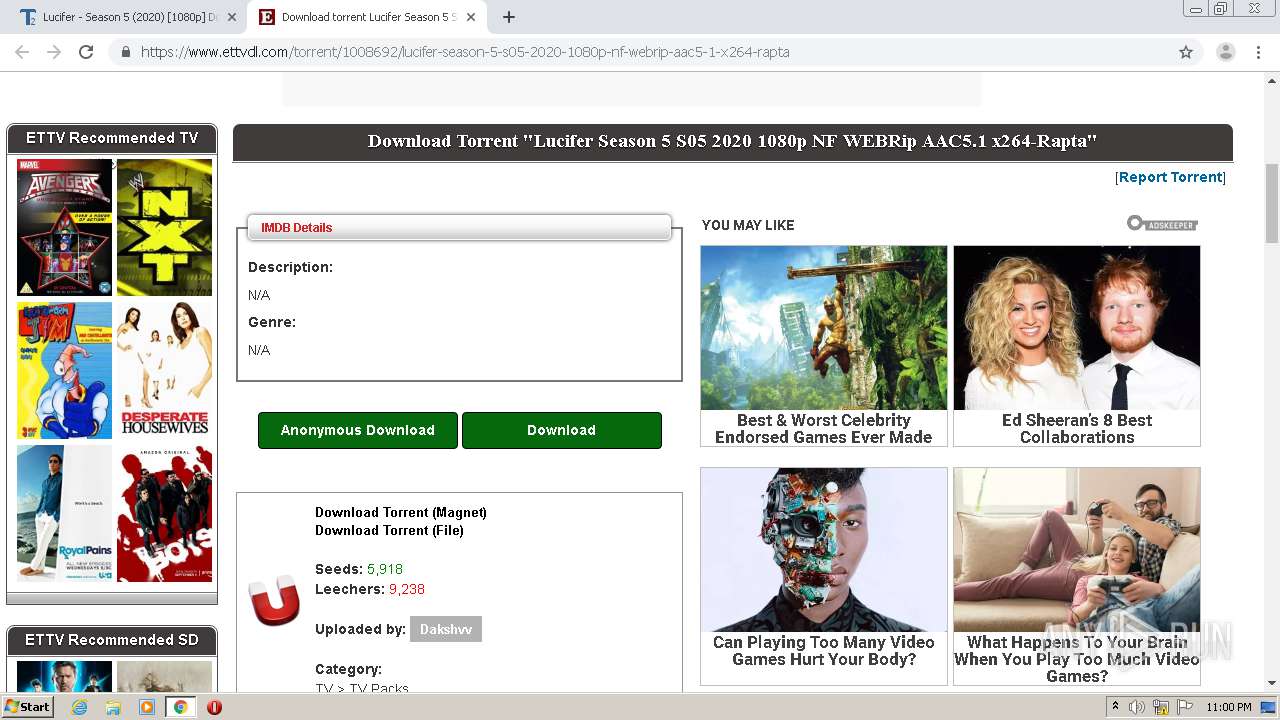
Task: Click 'Can Playing Too Many Video Games' caption
Action: coord(824,650)
